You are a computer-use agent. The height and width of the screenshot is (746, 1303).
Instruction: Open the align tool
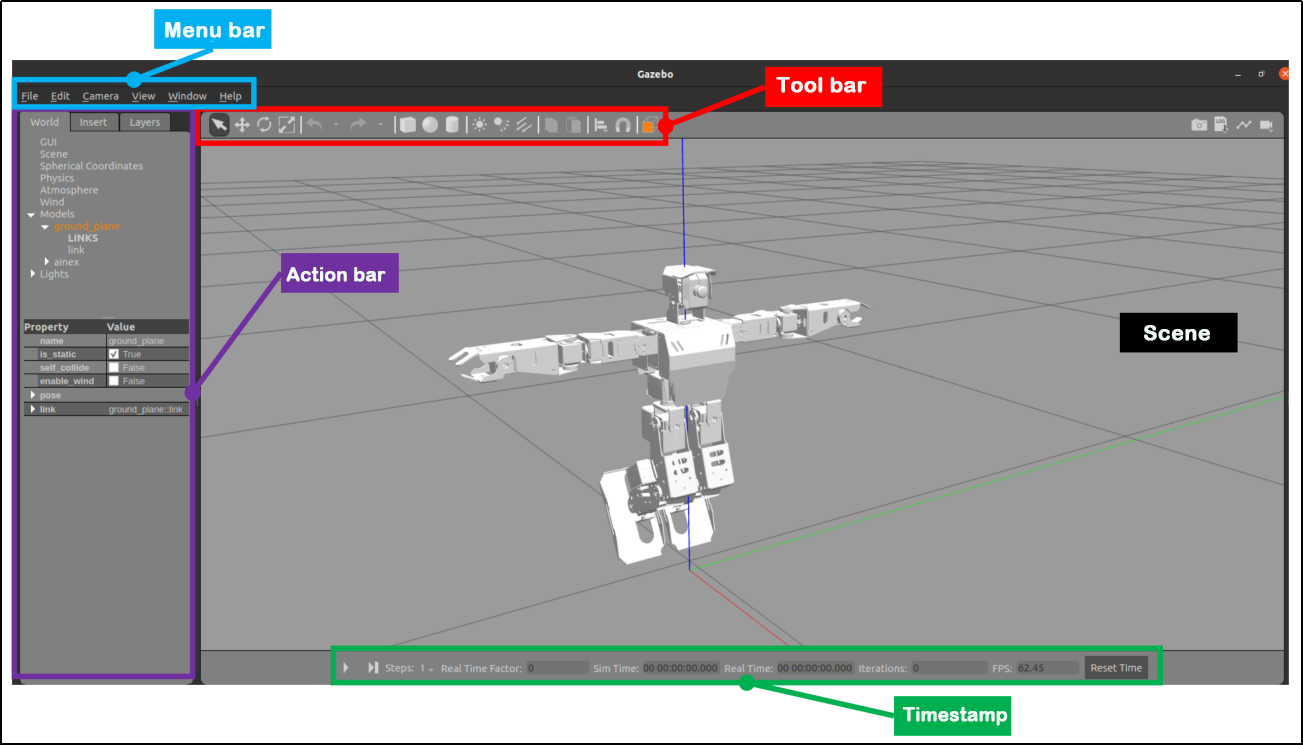(601, 125)
